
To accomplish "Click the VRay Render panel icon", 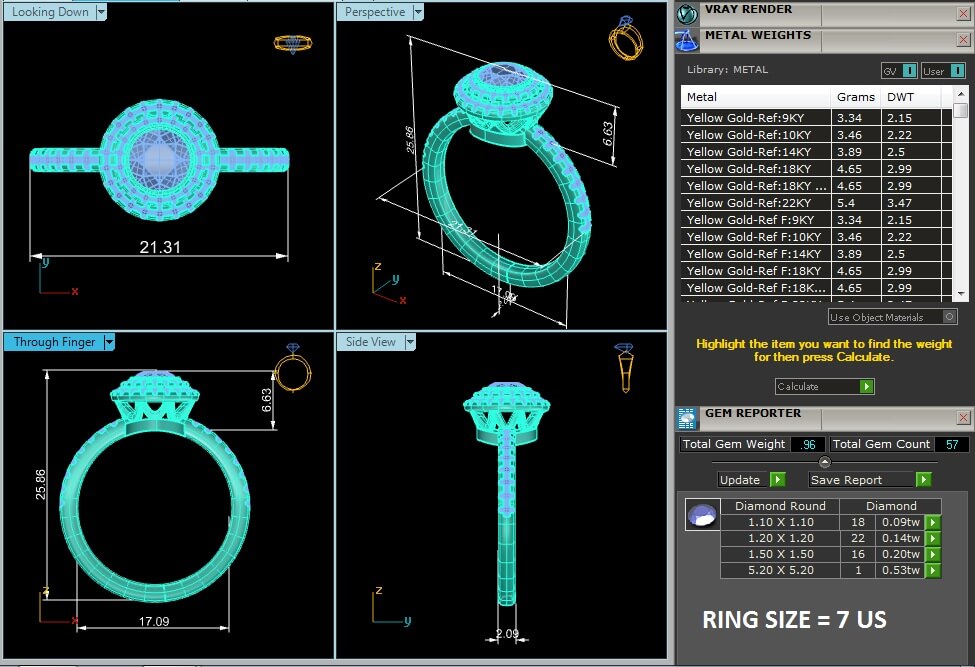I will 687,13.
